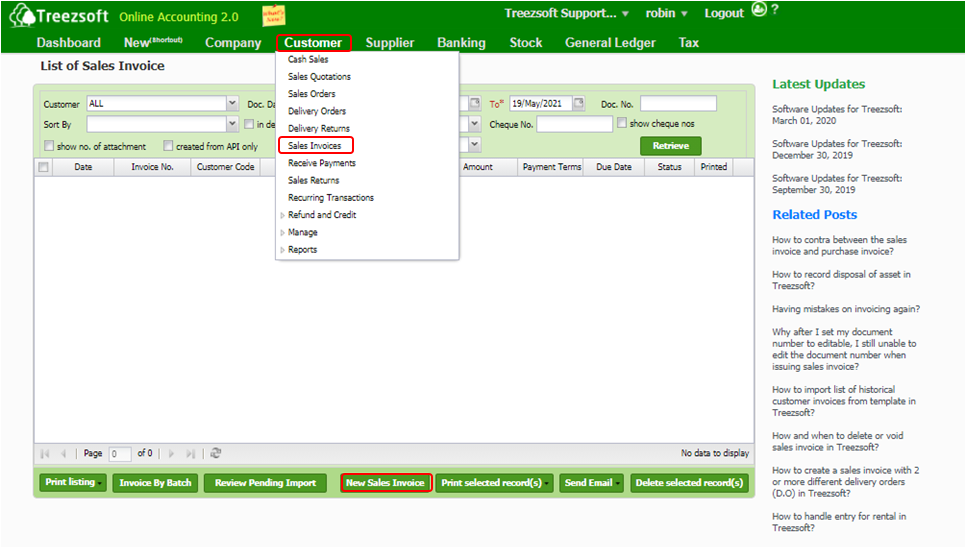The height and width of the screenshot is (547, 967).
Task: Select Recurring Transactions menu item
Action: point(331,197)
